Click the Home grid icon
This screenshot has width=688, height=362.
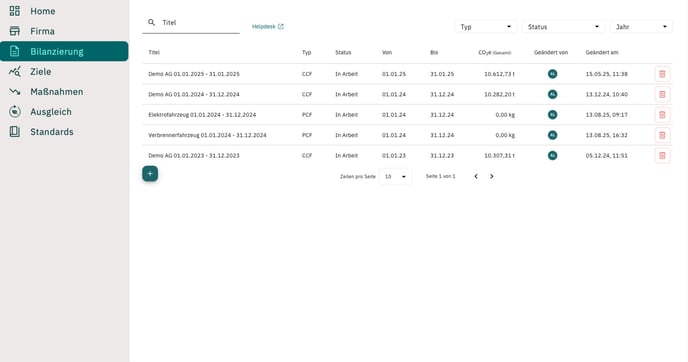tap(14, 11)
